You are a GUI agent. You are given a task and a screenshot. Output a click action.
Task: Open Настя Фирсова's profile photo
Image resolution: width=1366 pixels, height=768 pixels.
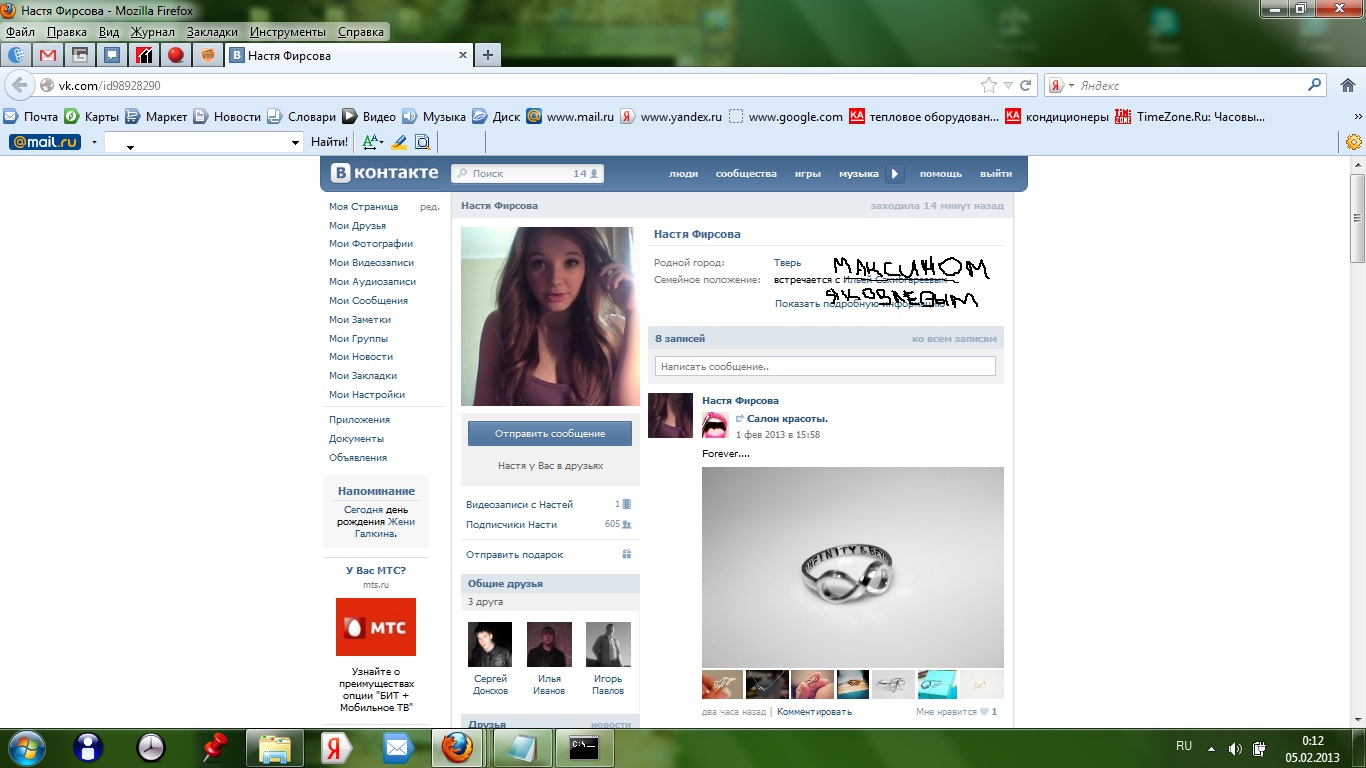click(x=550, y=316)
